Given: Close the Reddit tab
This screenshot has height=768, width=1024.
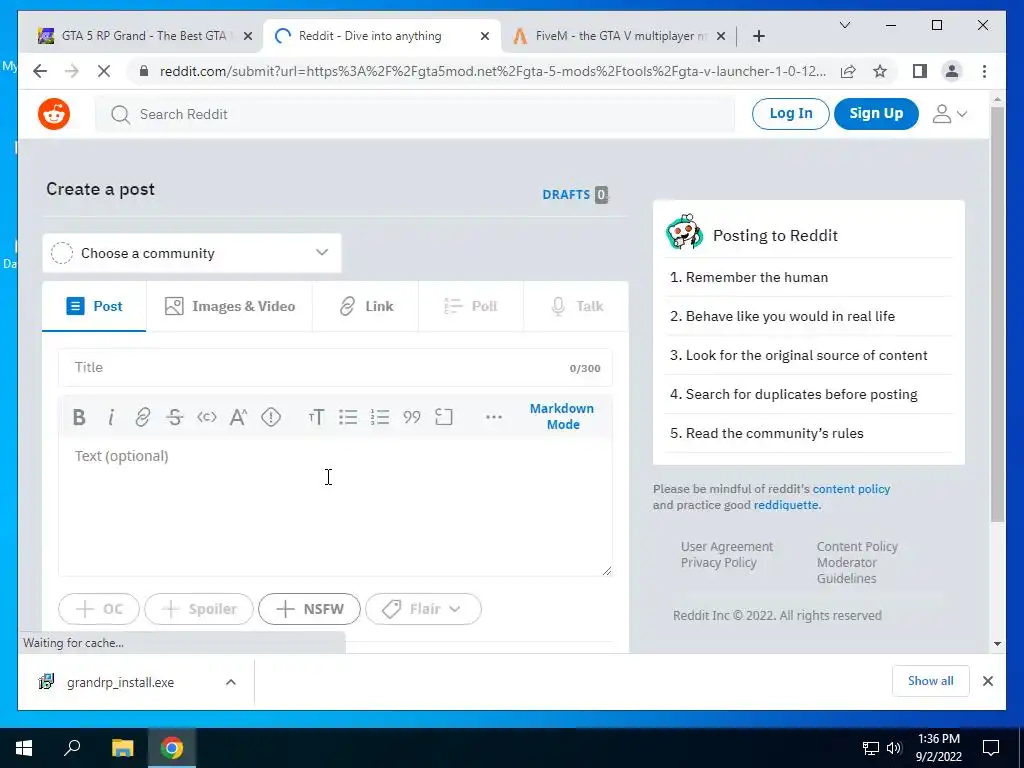Looking at the screenshot, I should pyautogui.click(x=485, y=36).
